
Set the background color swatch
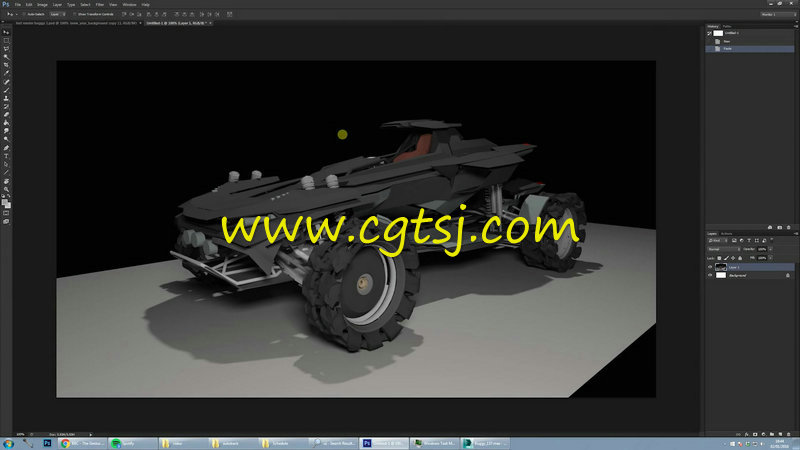(8, 205)
